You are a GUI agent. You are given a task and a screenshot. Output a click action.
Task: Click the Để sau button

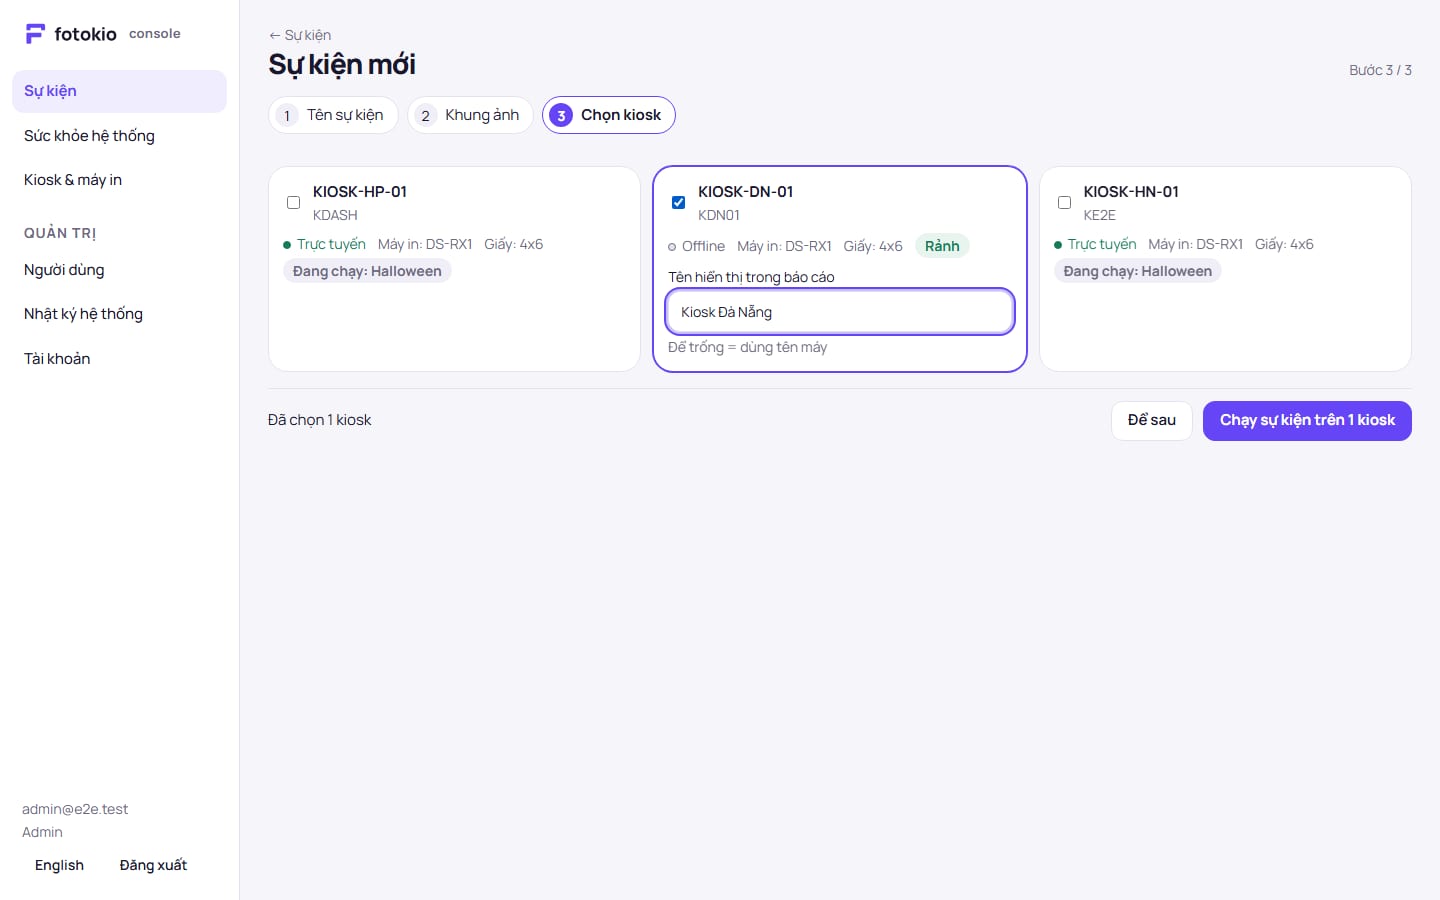[x=1151, y=421]
